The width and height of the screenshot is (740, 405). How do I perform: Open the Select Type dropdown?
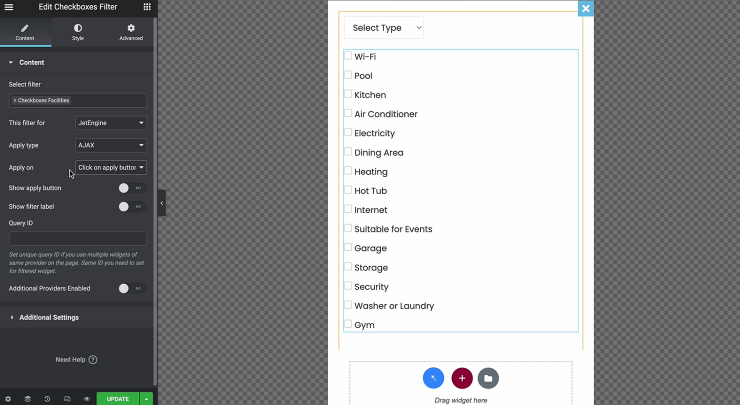point(384,28)
